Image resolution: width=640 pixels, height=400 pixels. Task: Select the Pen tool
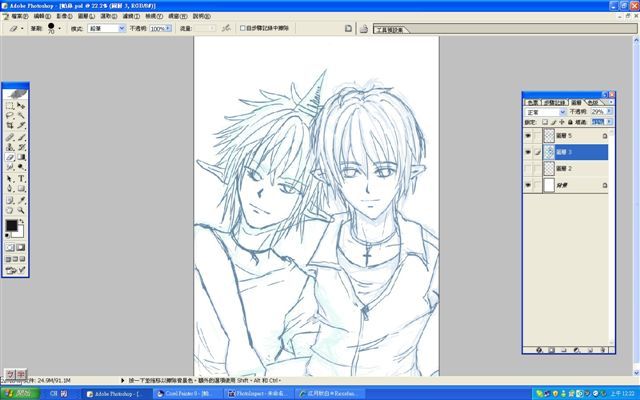tap(10, 189)
